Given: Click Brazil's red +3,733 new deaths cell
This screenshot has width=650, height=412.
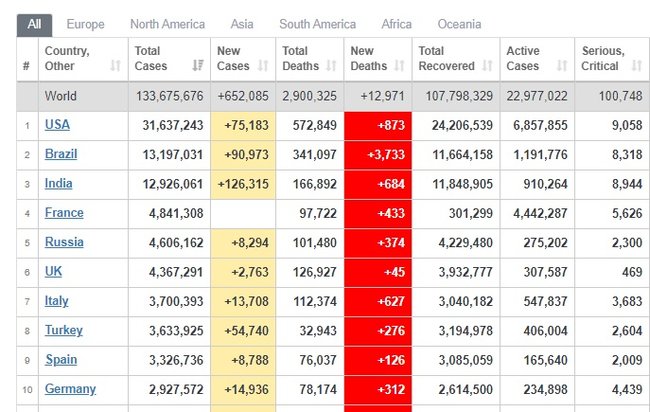Looking at the screenshot, I should click(377, 154).
